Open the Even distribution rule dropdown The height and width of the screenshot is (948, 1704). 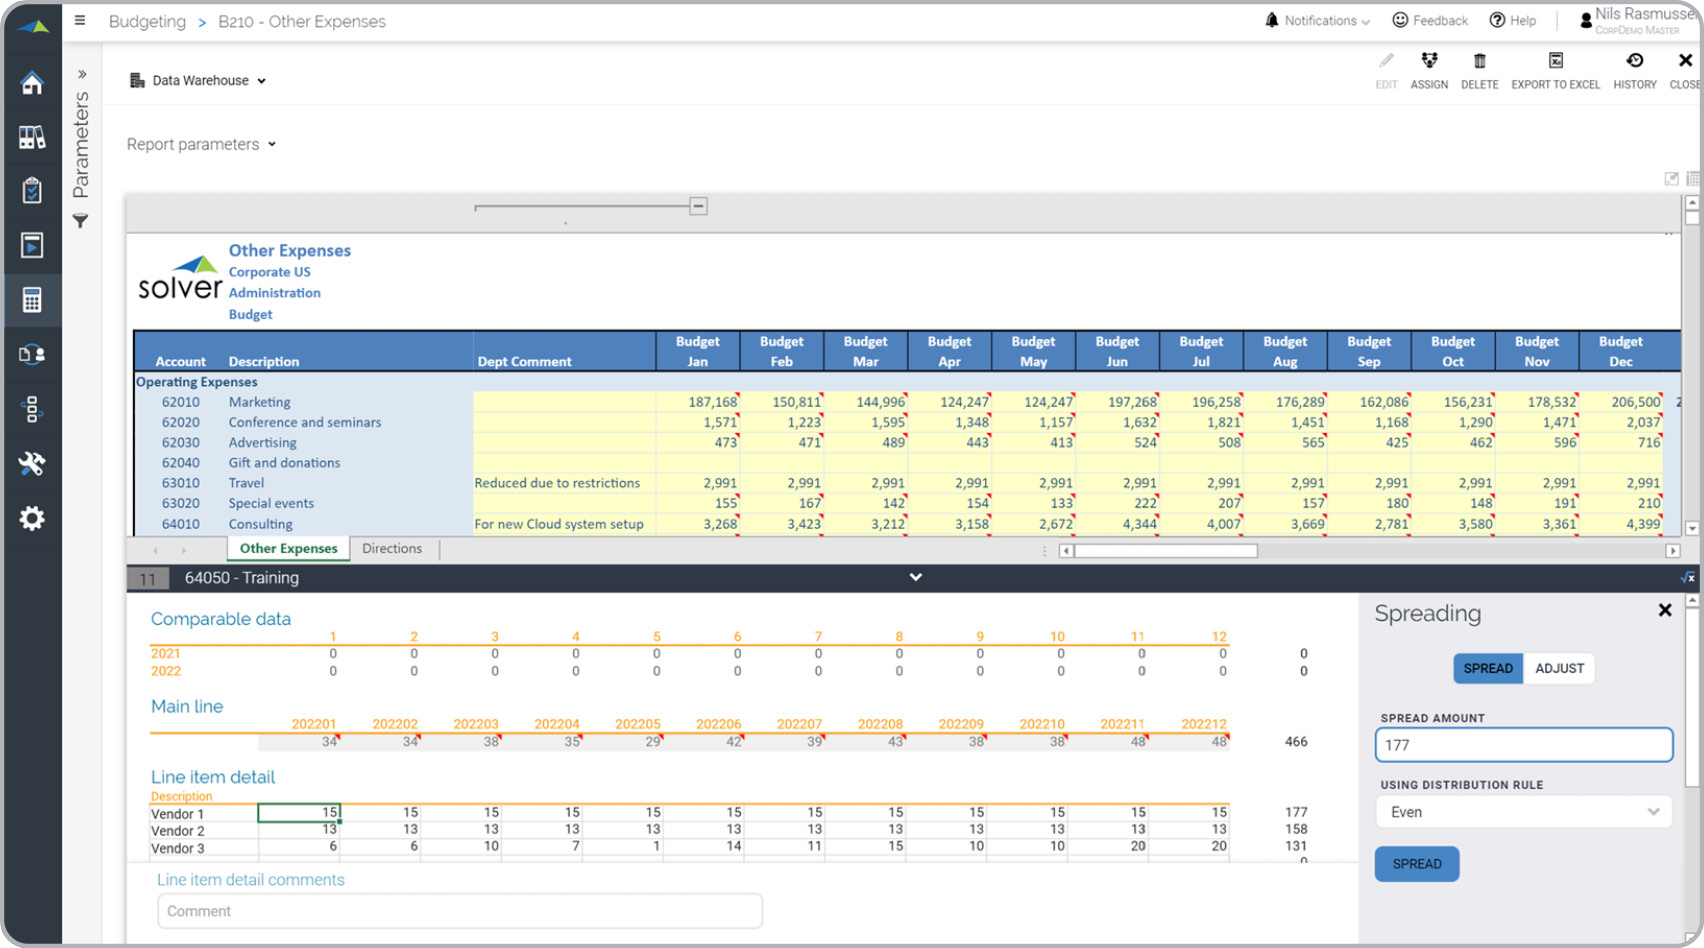pos(1523,812)
